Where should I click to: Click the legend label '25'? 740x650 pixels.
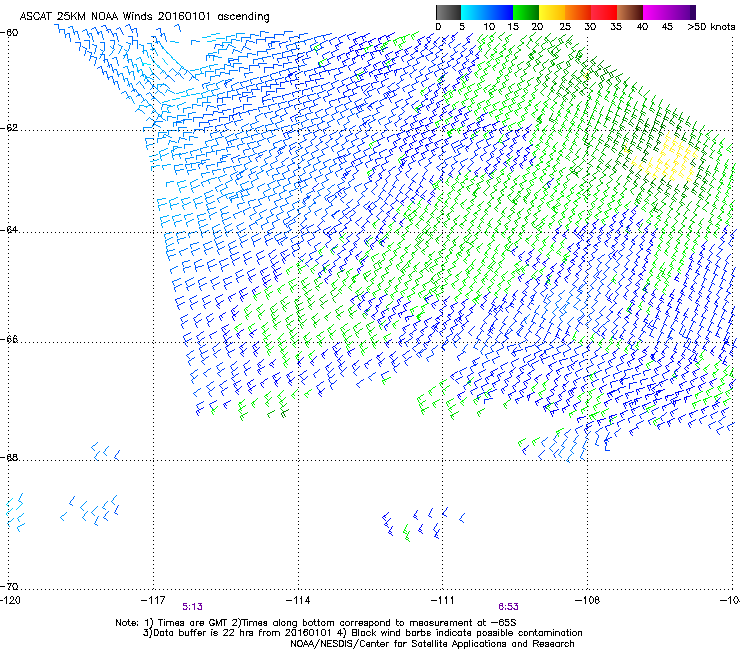pyautogui.click(x=565, y=27)
